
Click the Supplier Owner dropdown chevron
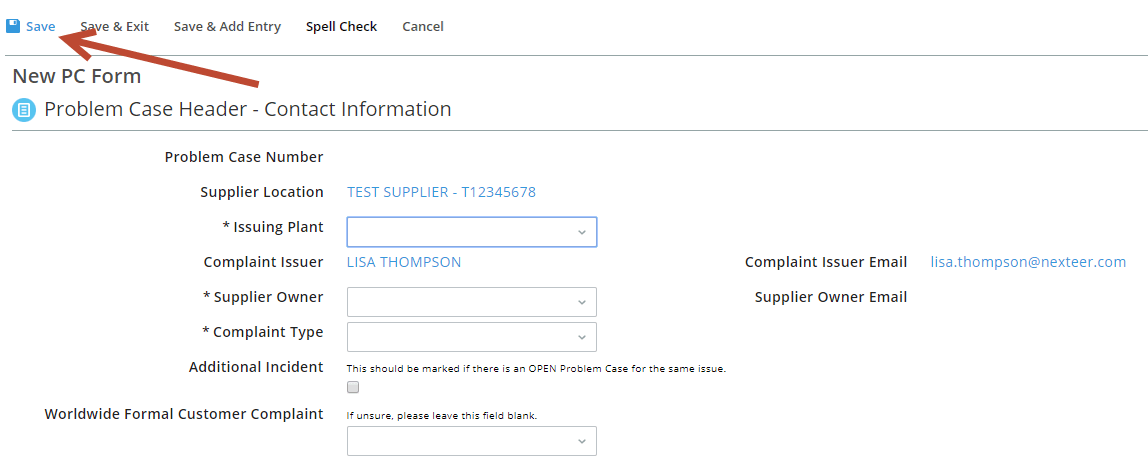coord(581,302)
